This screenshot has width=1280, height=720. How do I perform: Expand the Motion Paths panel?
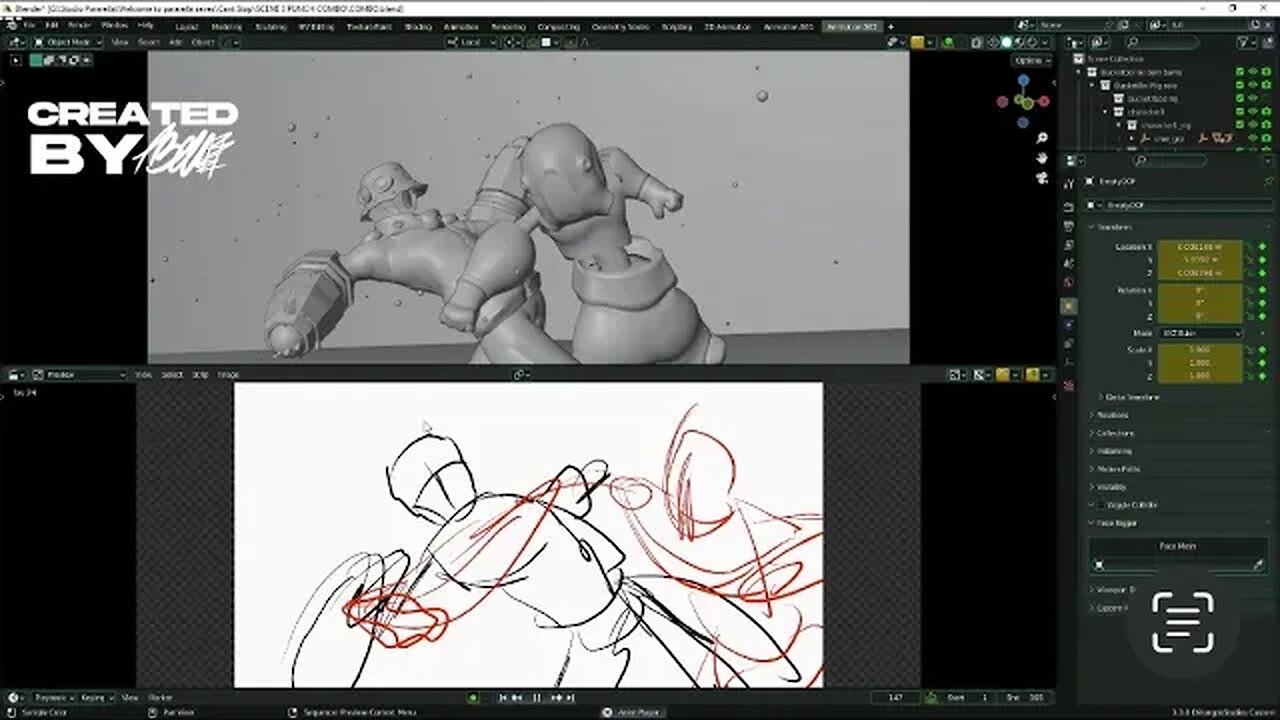(1117, 469)
